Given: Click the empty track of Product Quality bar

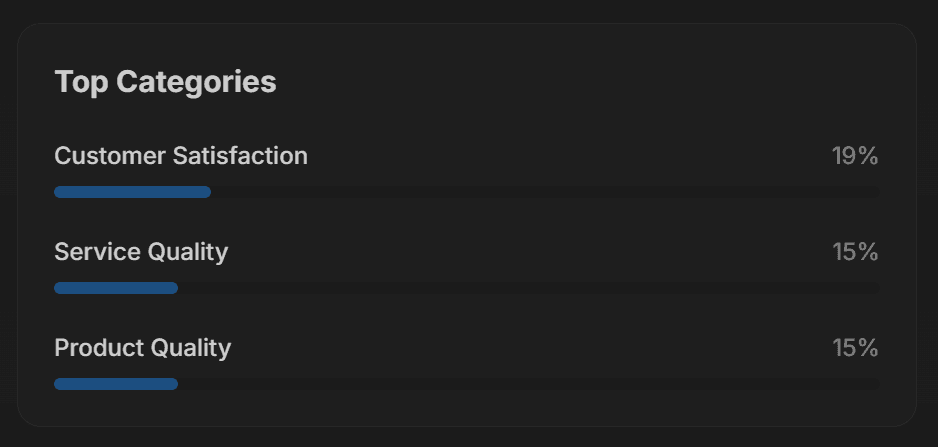Looking at the screenshot, I should tap(528, 384).
